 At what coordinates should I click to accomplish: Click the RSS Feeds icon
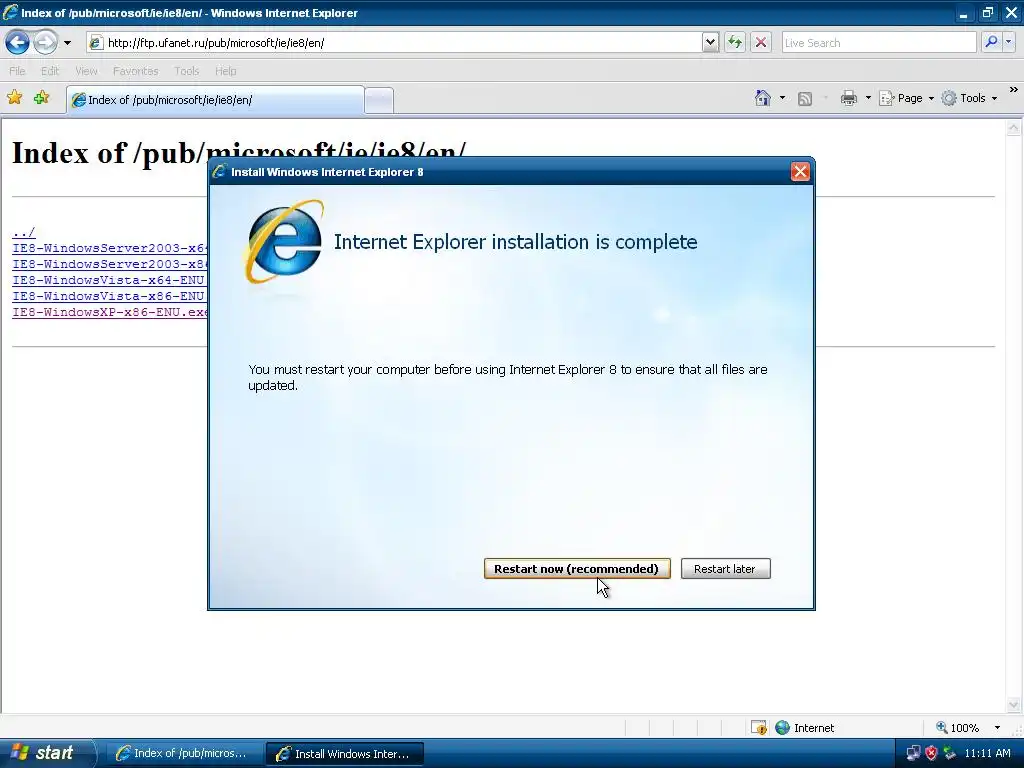[x=805, y=99]
